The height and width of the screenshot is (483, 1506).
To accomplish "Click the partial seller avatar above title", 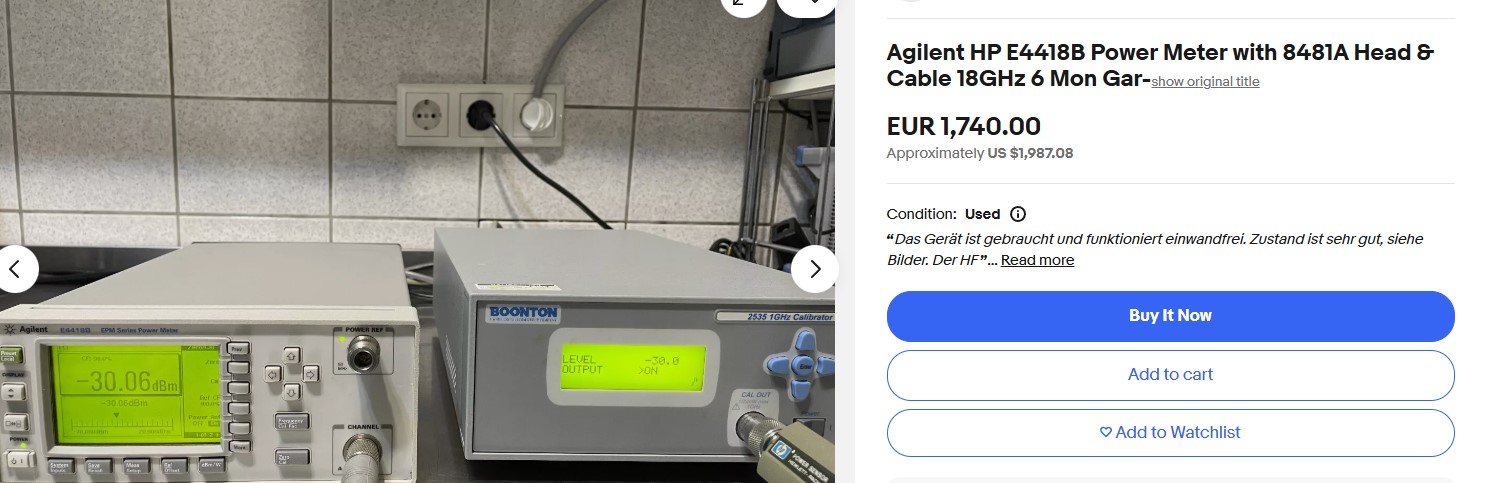I will pyautogui.click(x=910, y=1).
